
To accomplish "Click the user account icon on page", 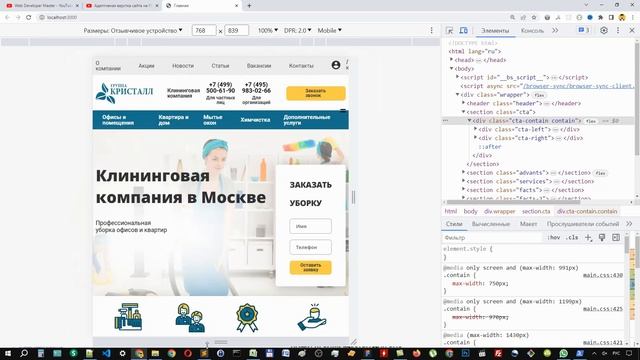I will click(x=336, y=65).
